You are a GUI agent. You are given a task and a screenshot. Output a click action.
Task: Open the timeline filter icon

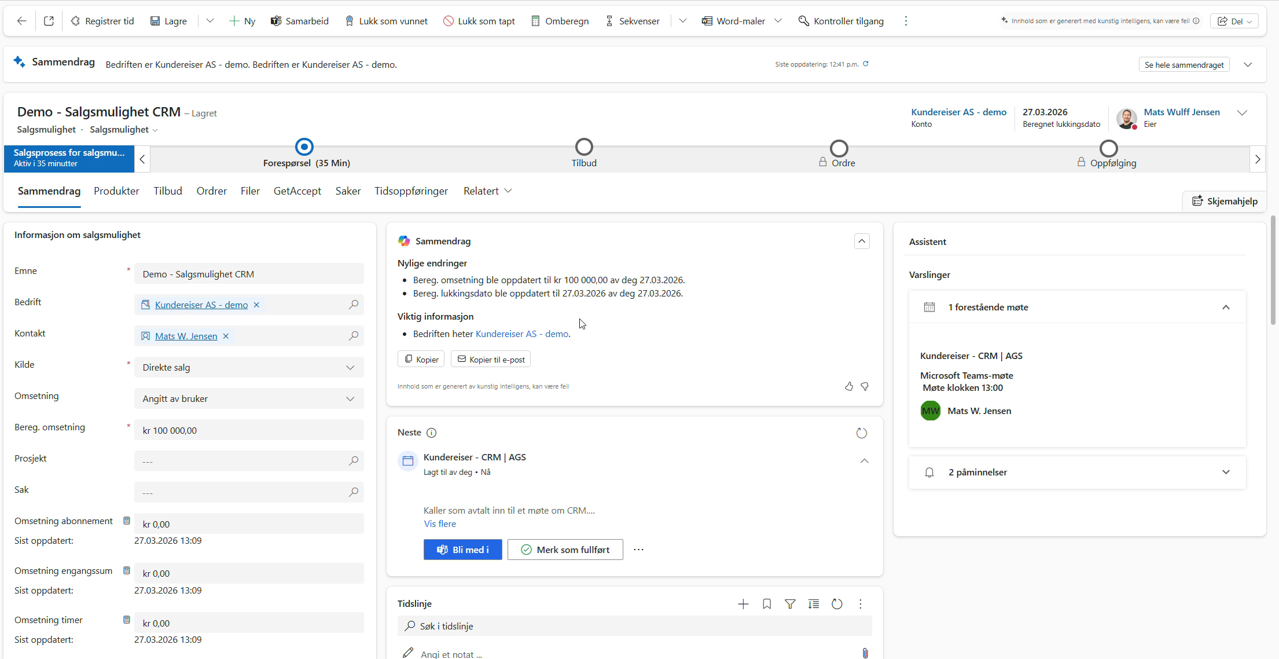click(790, 604)
